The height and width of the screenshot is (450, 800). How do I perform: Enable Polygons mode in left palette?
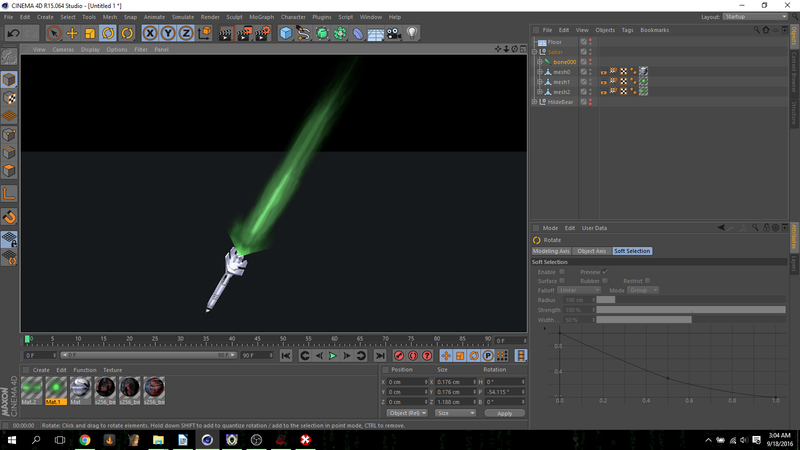[x=9, y=171]
